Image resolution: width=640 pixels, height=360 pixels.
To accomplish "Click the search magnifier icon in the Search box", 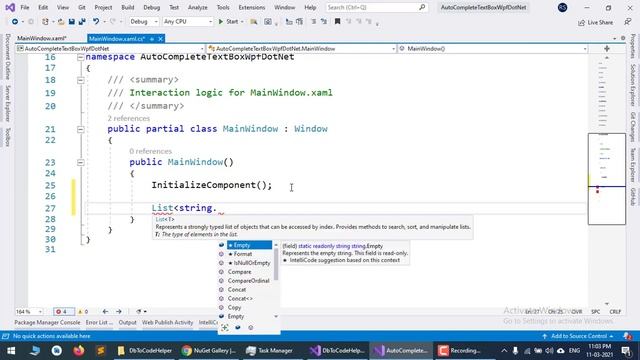I will (x=422, y=7).
